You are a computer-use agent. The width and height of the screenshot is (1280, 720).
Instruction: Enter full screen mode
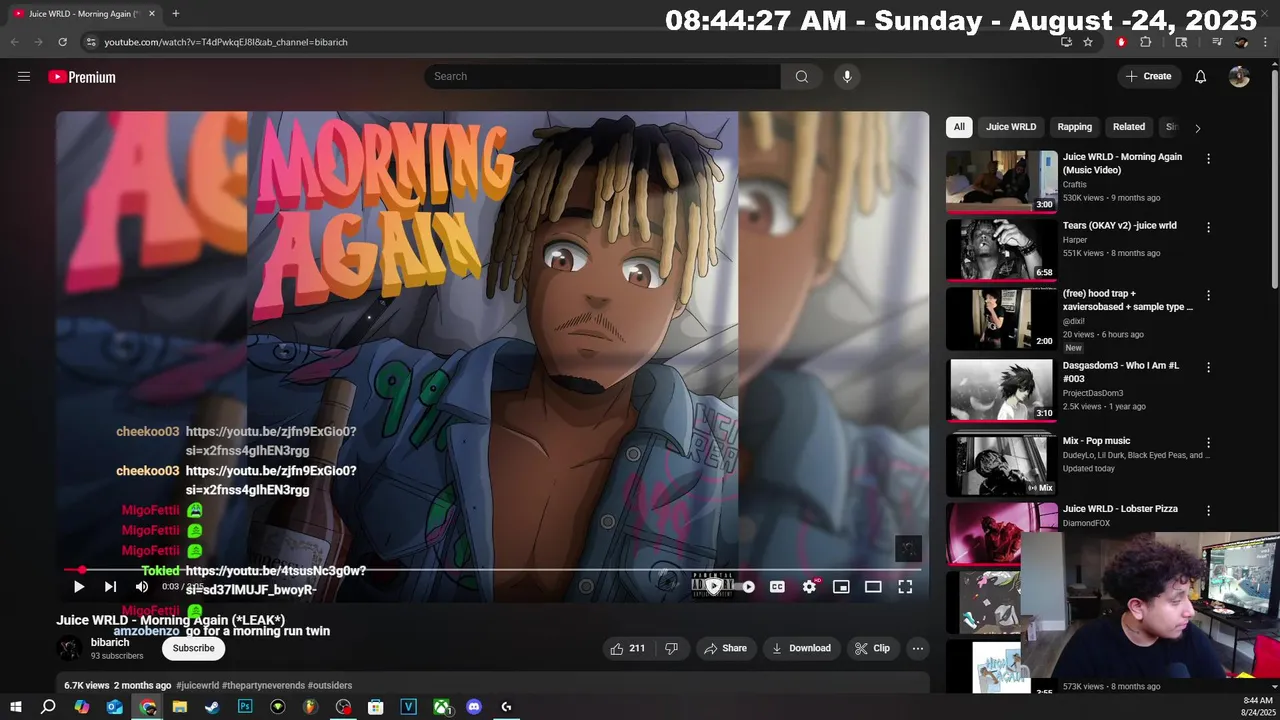905,587
